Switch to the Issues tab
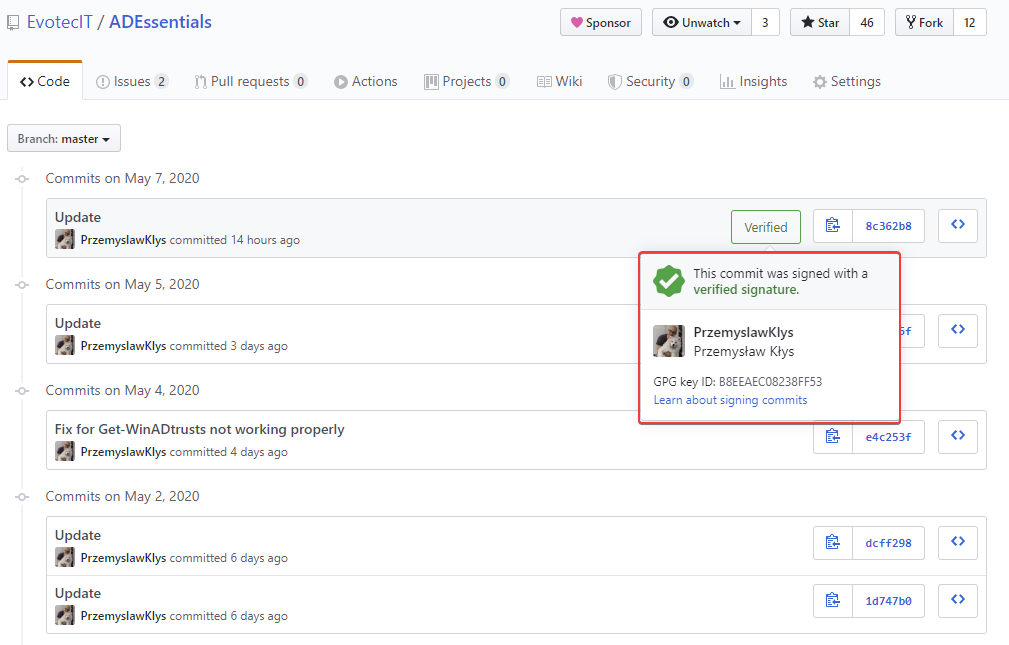The width and height of the screenshot is (1009, 645). 131,81
